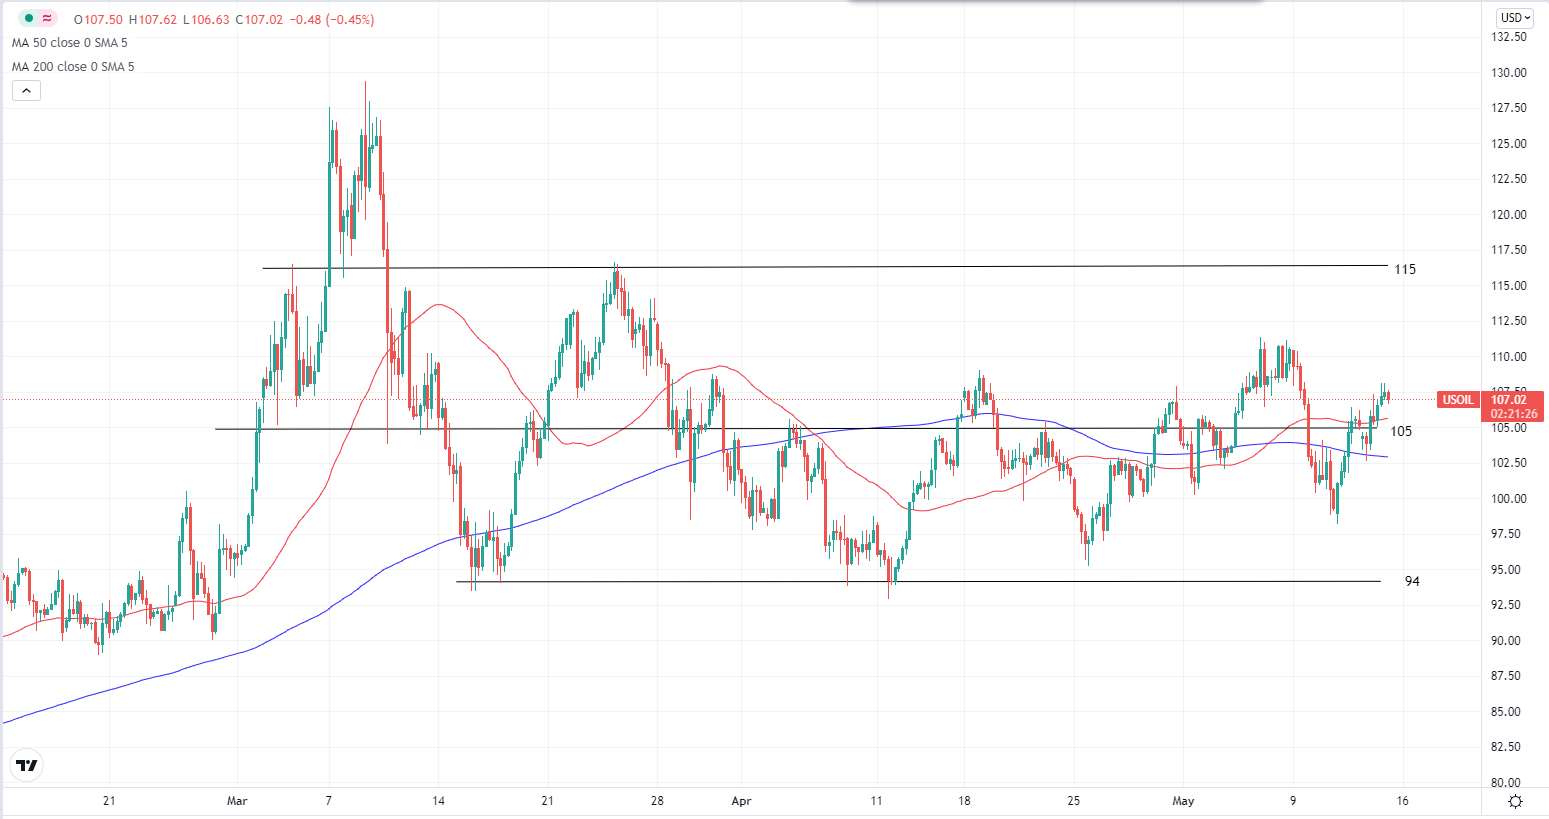Screen dimensions: 1549x819
Task: Select the 115 text label on the chart
Action: coord(1405,269)
